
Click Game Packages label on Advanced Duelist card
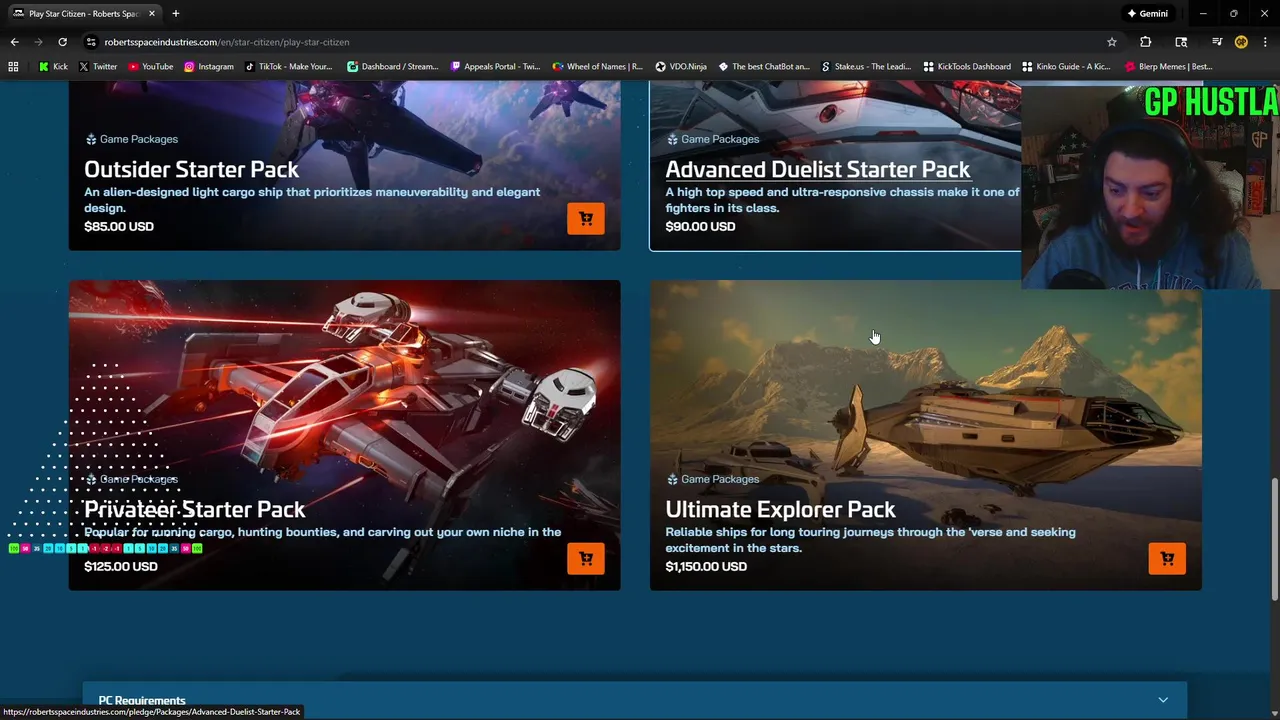point(712,139)
